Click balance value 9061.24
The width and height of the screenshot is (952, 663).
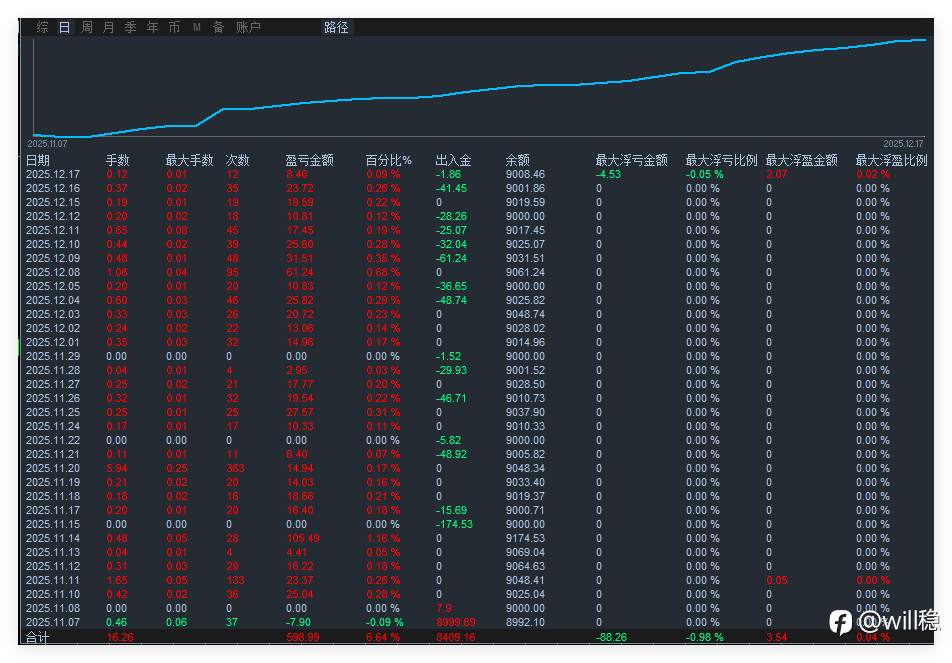pyautogui.click(x=525, y=272)
